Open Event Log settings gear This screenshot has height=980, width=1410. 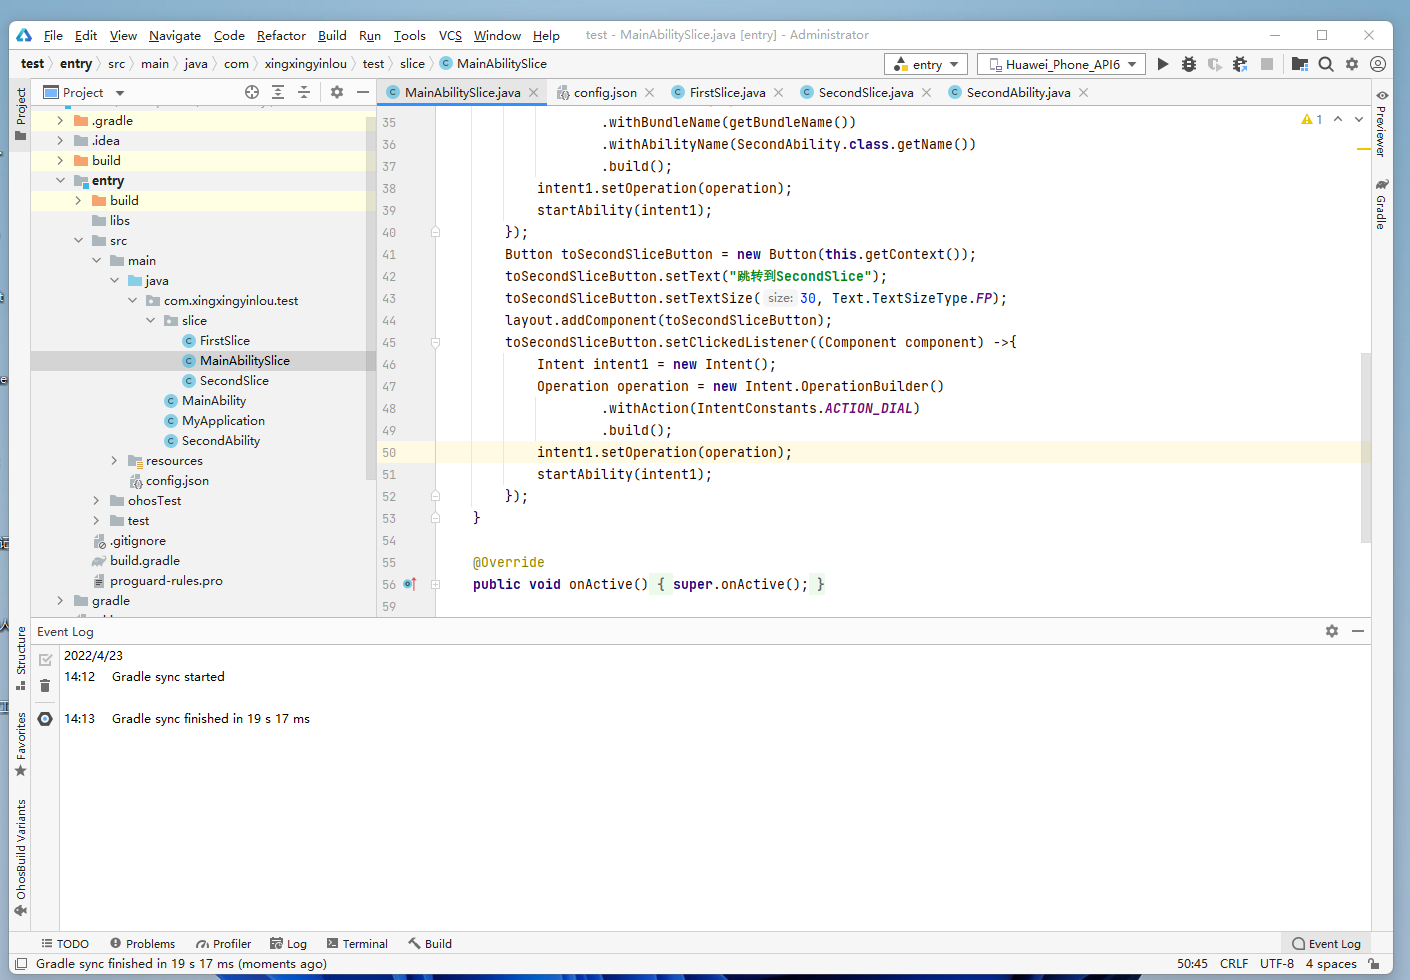click(x=1332, y=631)
